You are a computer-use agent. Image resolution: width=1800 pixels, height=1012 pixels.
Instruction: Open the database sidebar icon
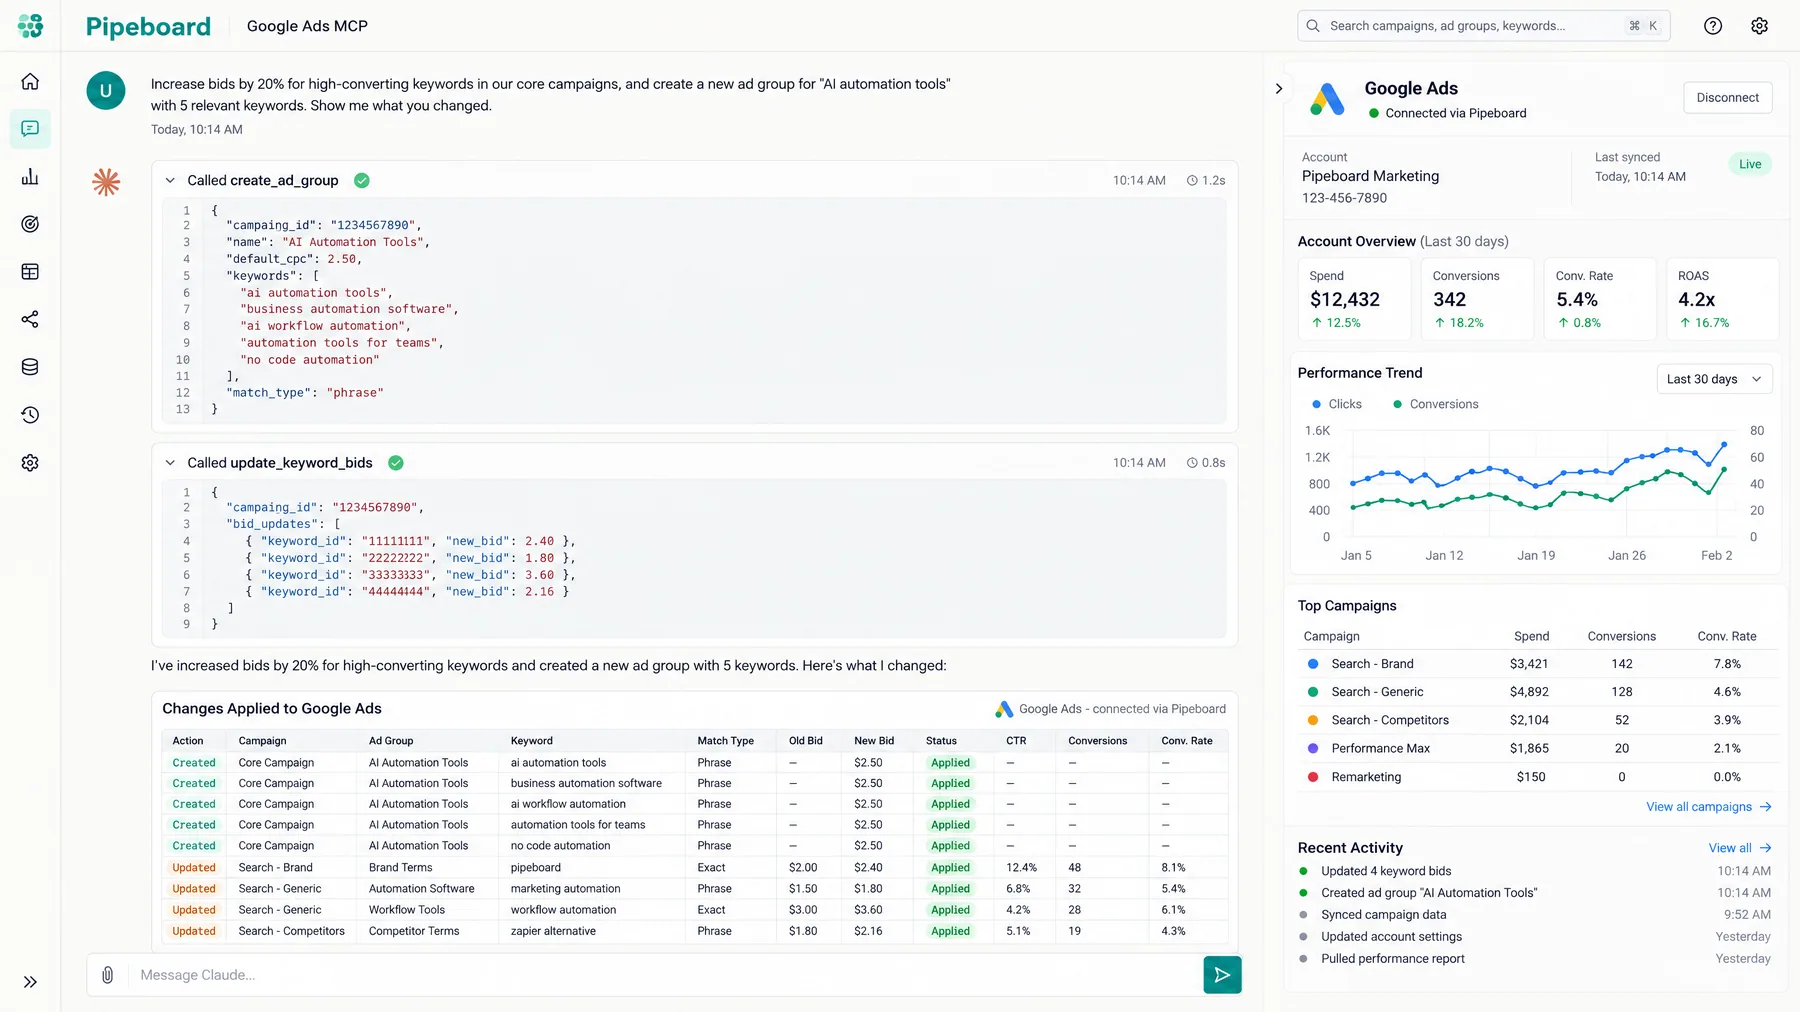tap(30, 367)
